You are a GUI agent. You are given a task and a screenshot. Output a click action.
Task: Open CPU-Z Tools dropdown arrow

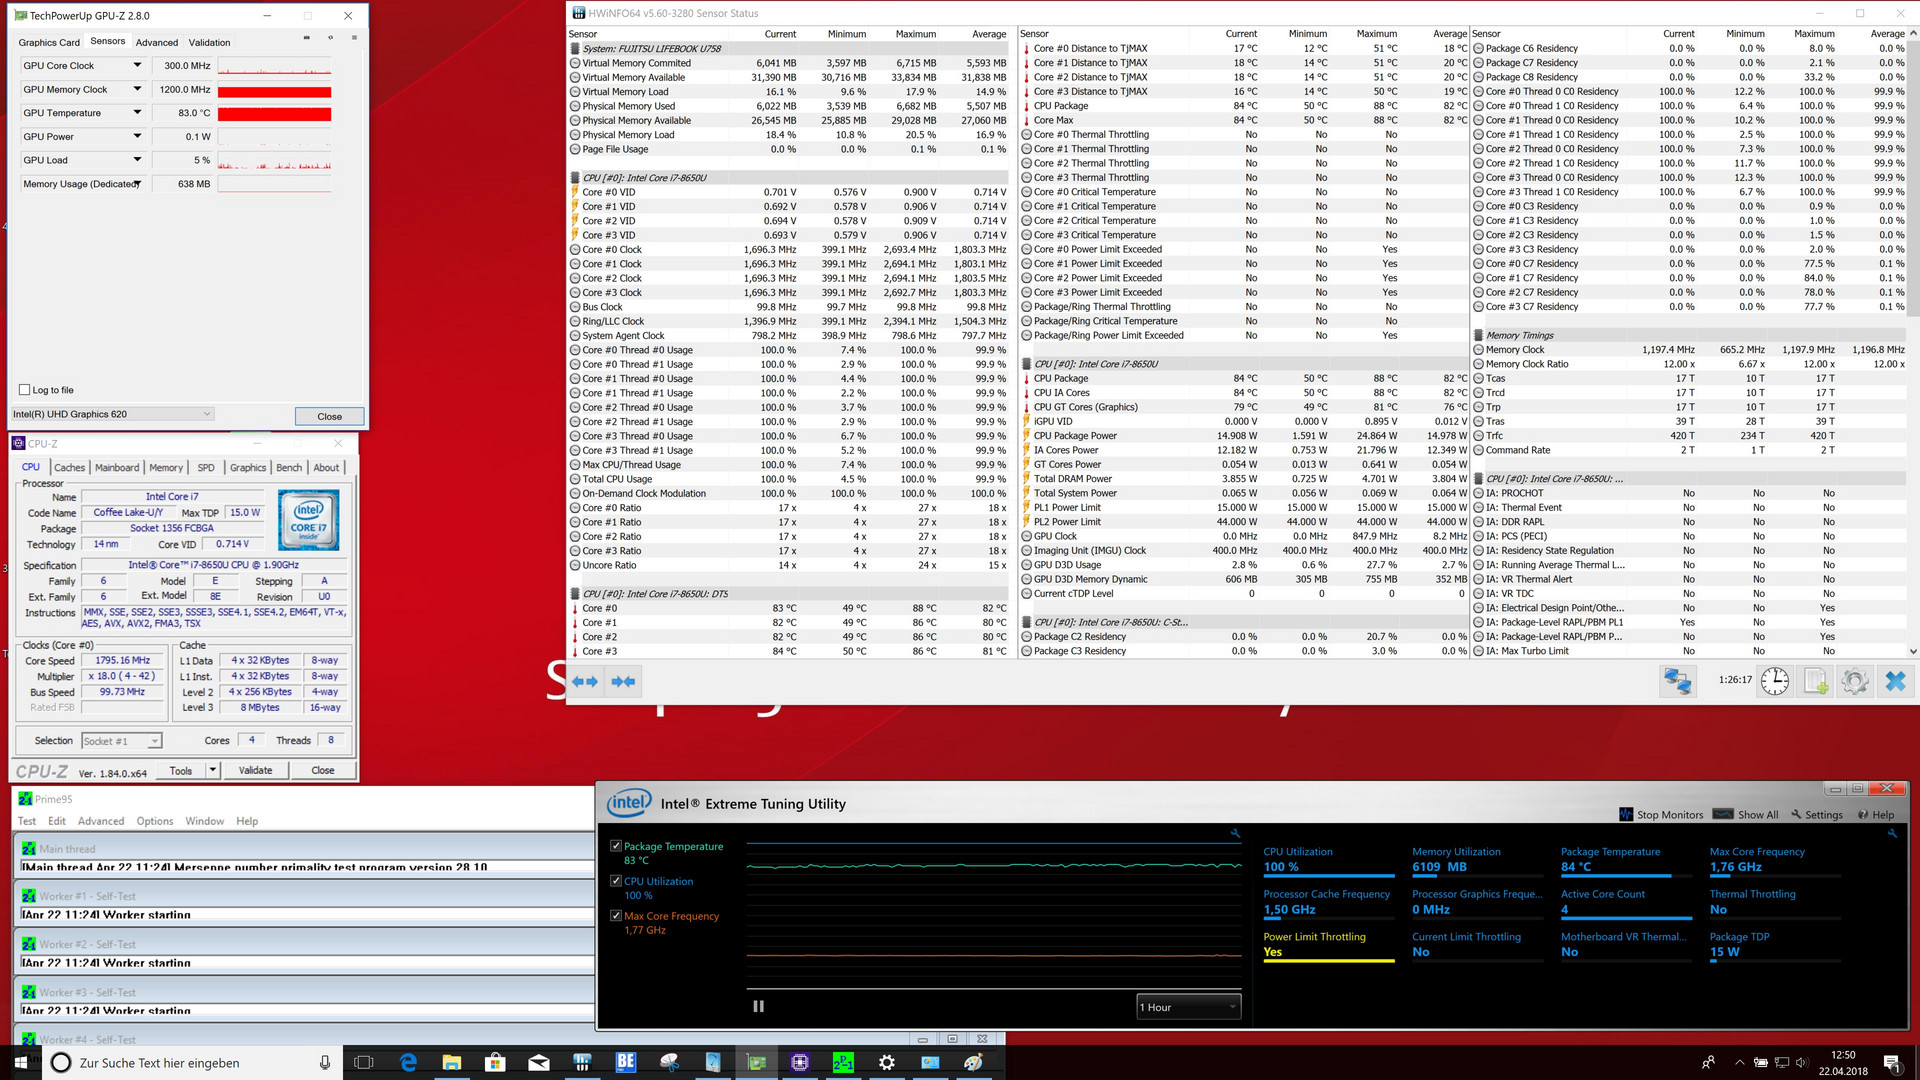[212, 770]
